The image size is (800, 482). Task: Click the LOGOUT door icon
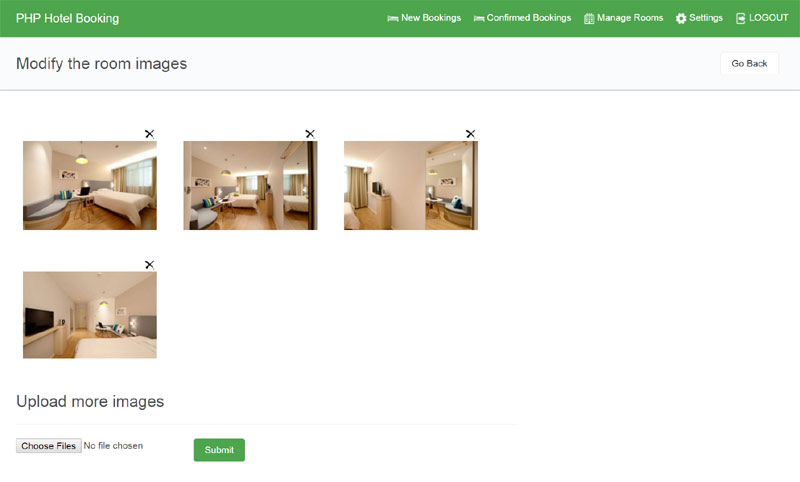pos(741,18)
